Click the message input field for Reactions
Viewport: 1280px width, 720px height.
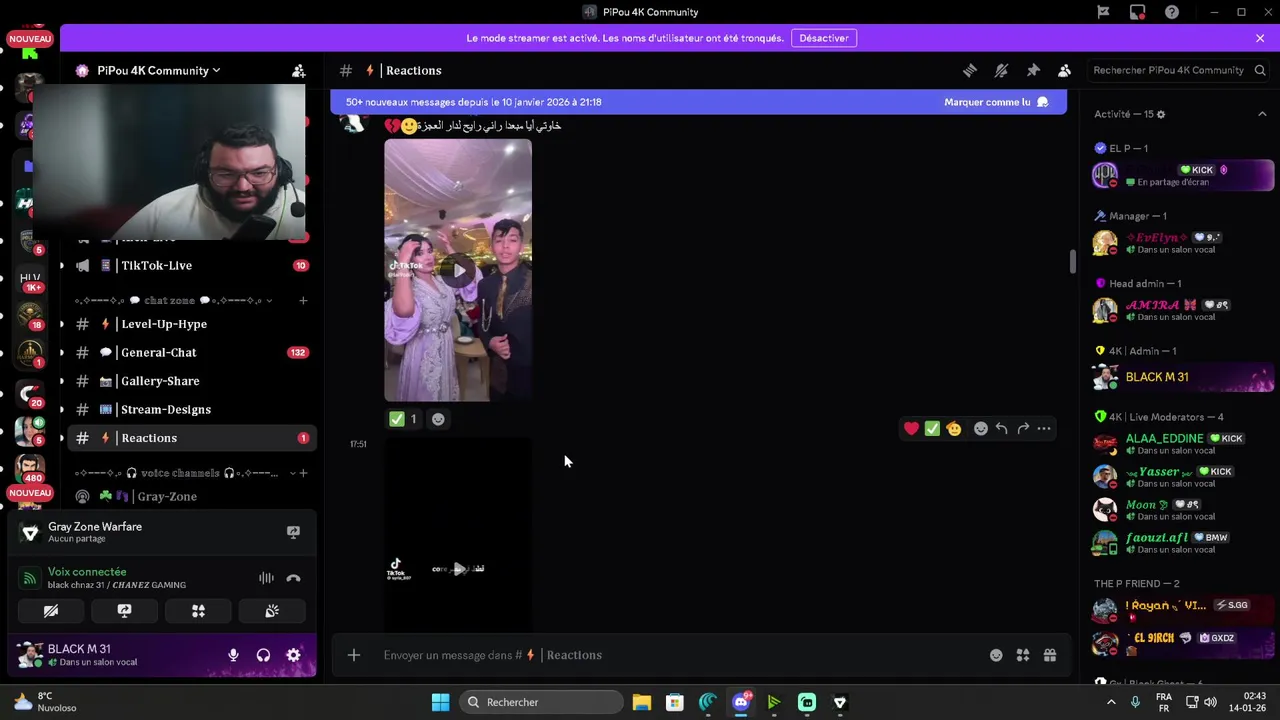(x=676, y=655)
